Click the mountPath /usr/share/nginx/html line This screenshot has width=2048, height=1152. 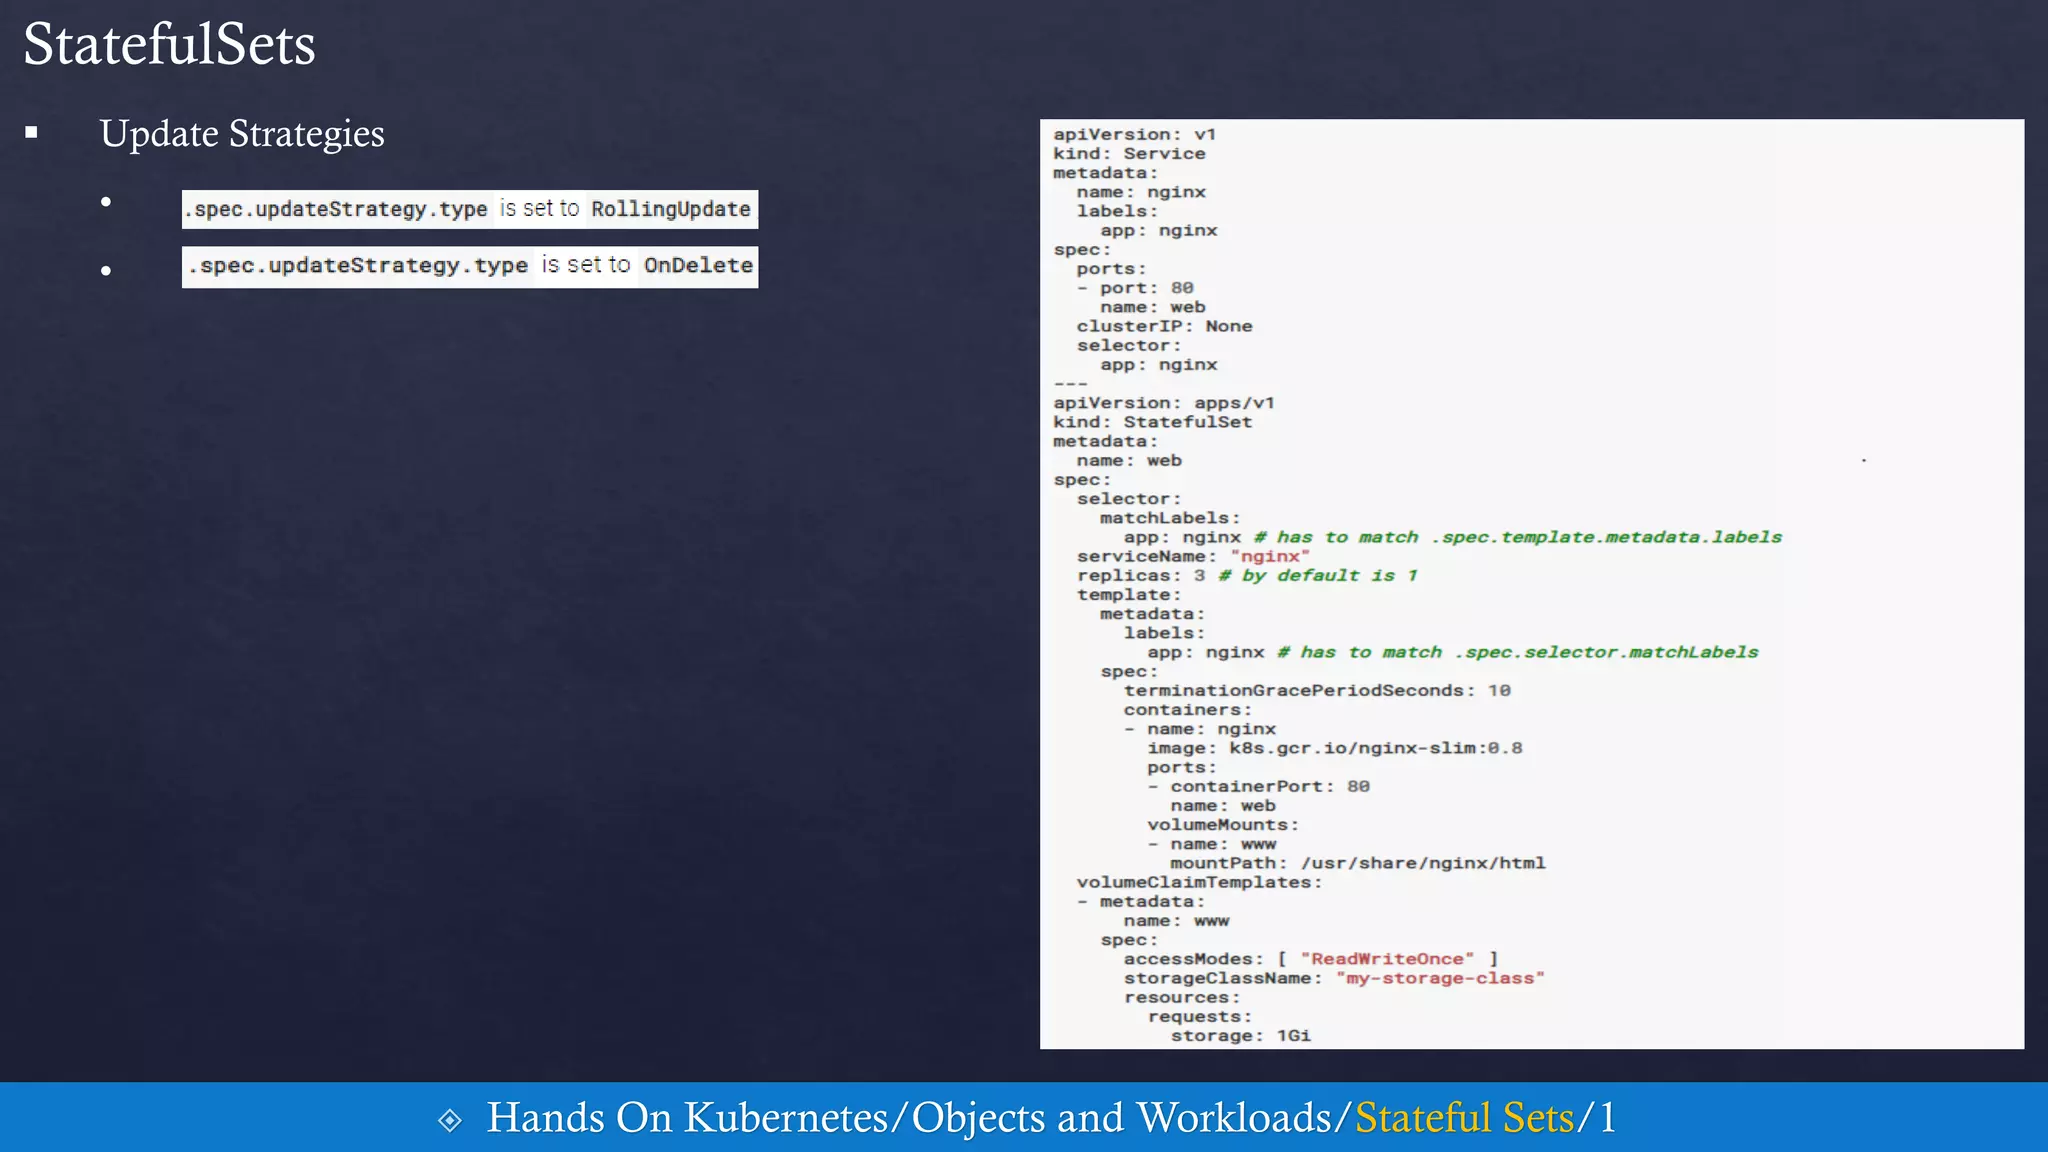1358,863
